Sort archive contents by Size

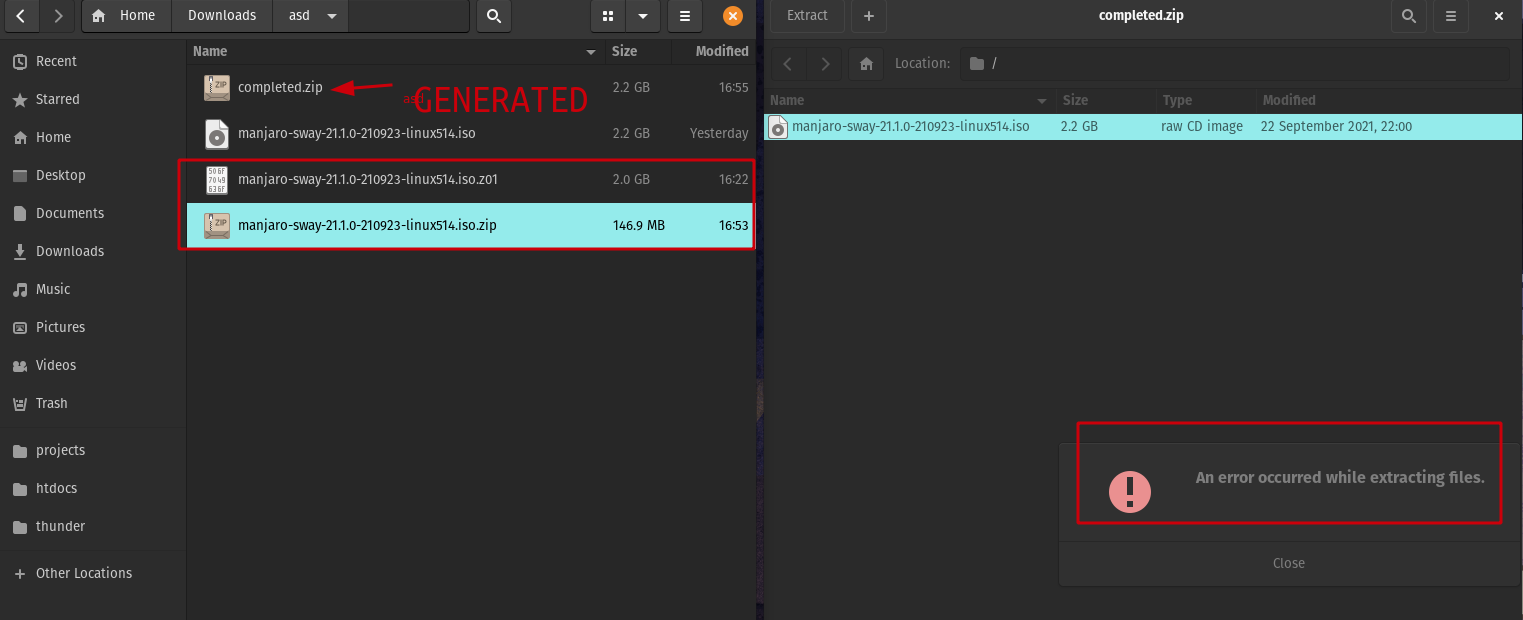(x=1106, y=100)
